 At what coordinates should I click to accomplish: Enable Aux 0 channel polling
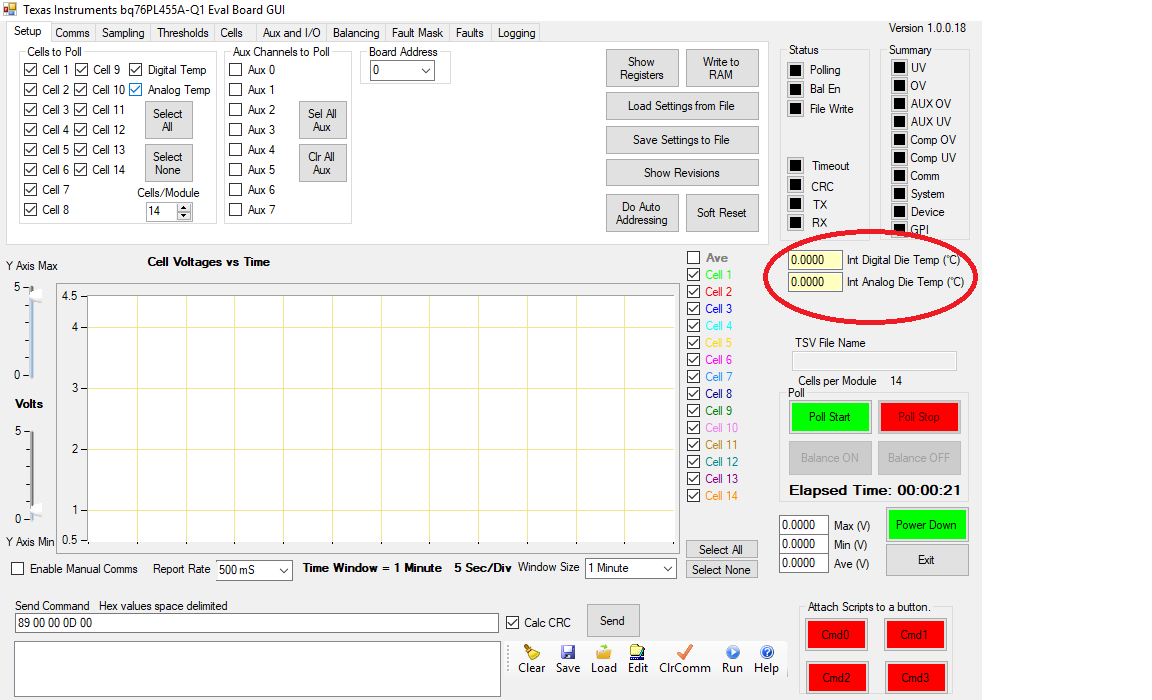pyautogui.click(x=235, y=70)
